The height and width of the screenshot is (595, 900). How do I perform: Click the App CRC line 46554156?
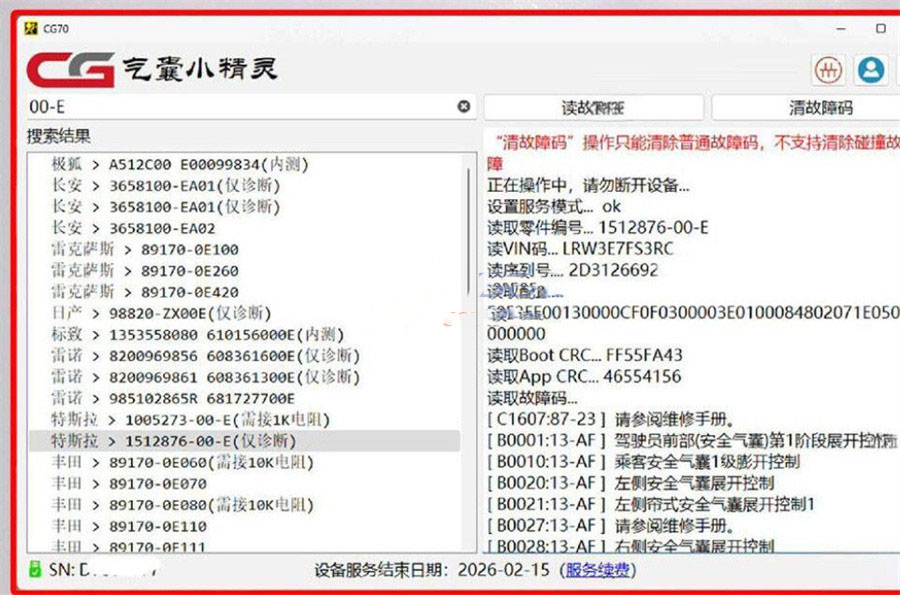click(x=584, y=376)
